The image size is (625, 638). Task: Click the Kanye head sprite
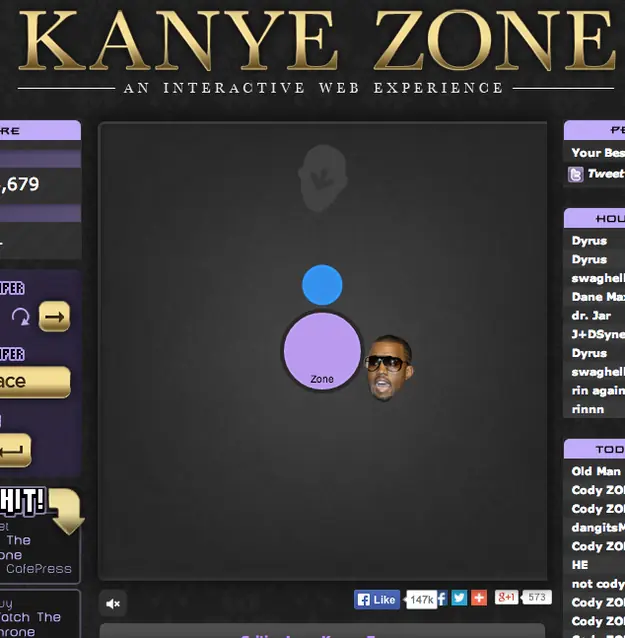389,368
